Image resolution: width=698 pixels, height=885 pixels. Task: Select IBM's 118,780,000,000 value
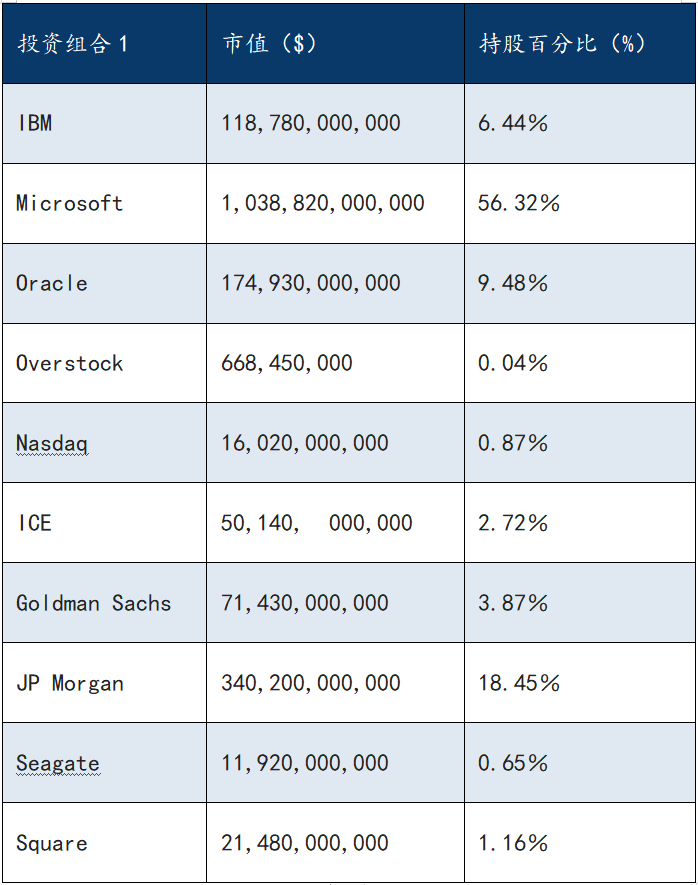[311, 124]
